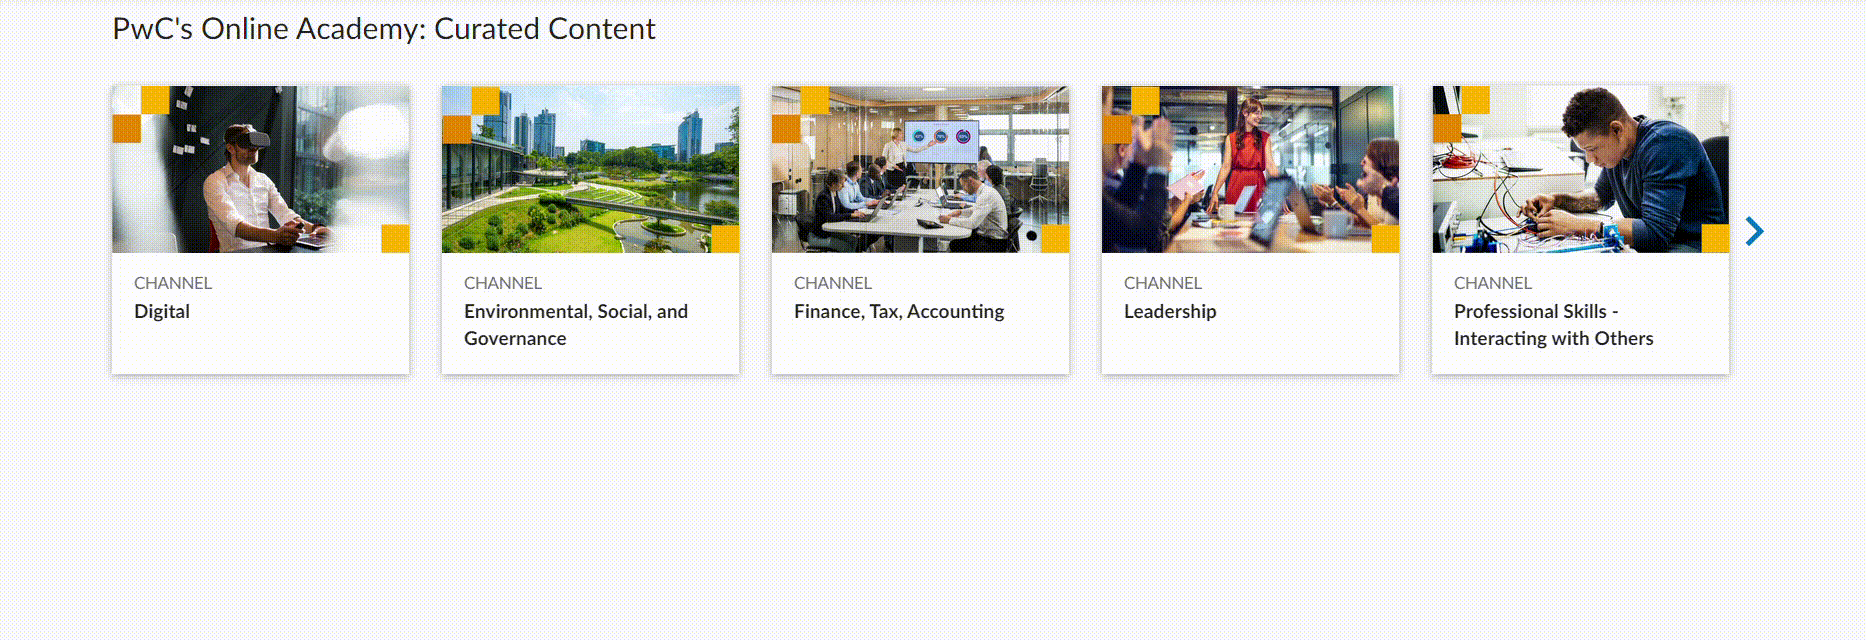Screen dimensions: 1866x640
Task: Click the CHANNEL label above Leadership
Action: tap(1163, 283)
